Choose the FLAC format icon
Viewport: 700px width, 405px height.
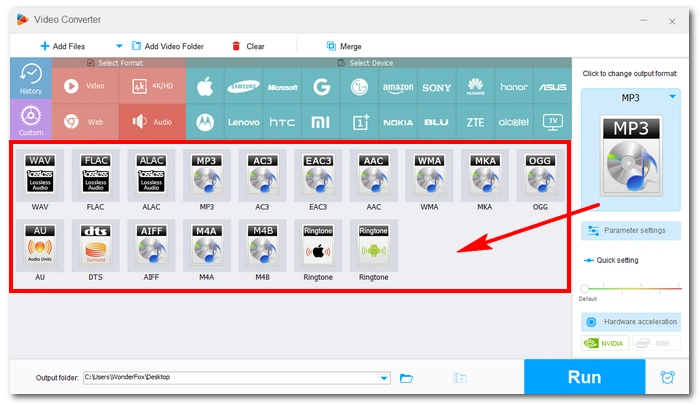pyautogui.click(x=96, y=175)
